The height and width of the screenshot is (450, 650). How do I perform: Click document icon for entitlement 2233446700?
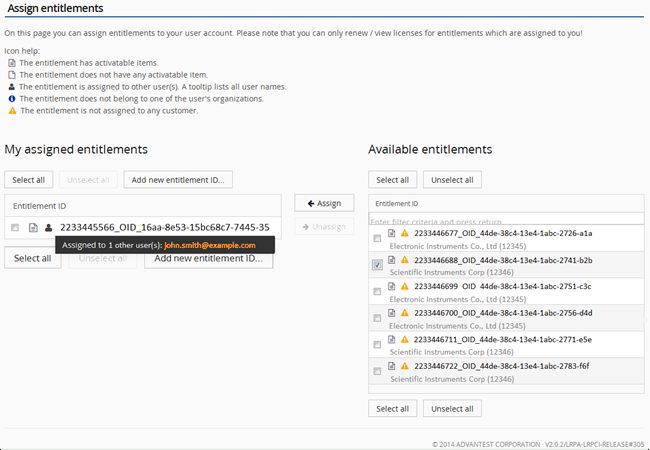(392, 313)
